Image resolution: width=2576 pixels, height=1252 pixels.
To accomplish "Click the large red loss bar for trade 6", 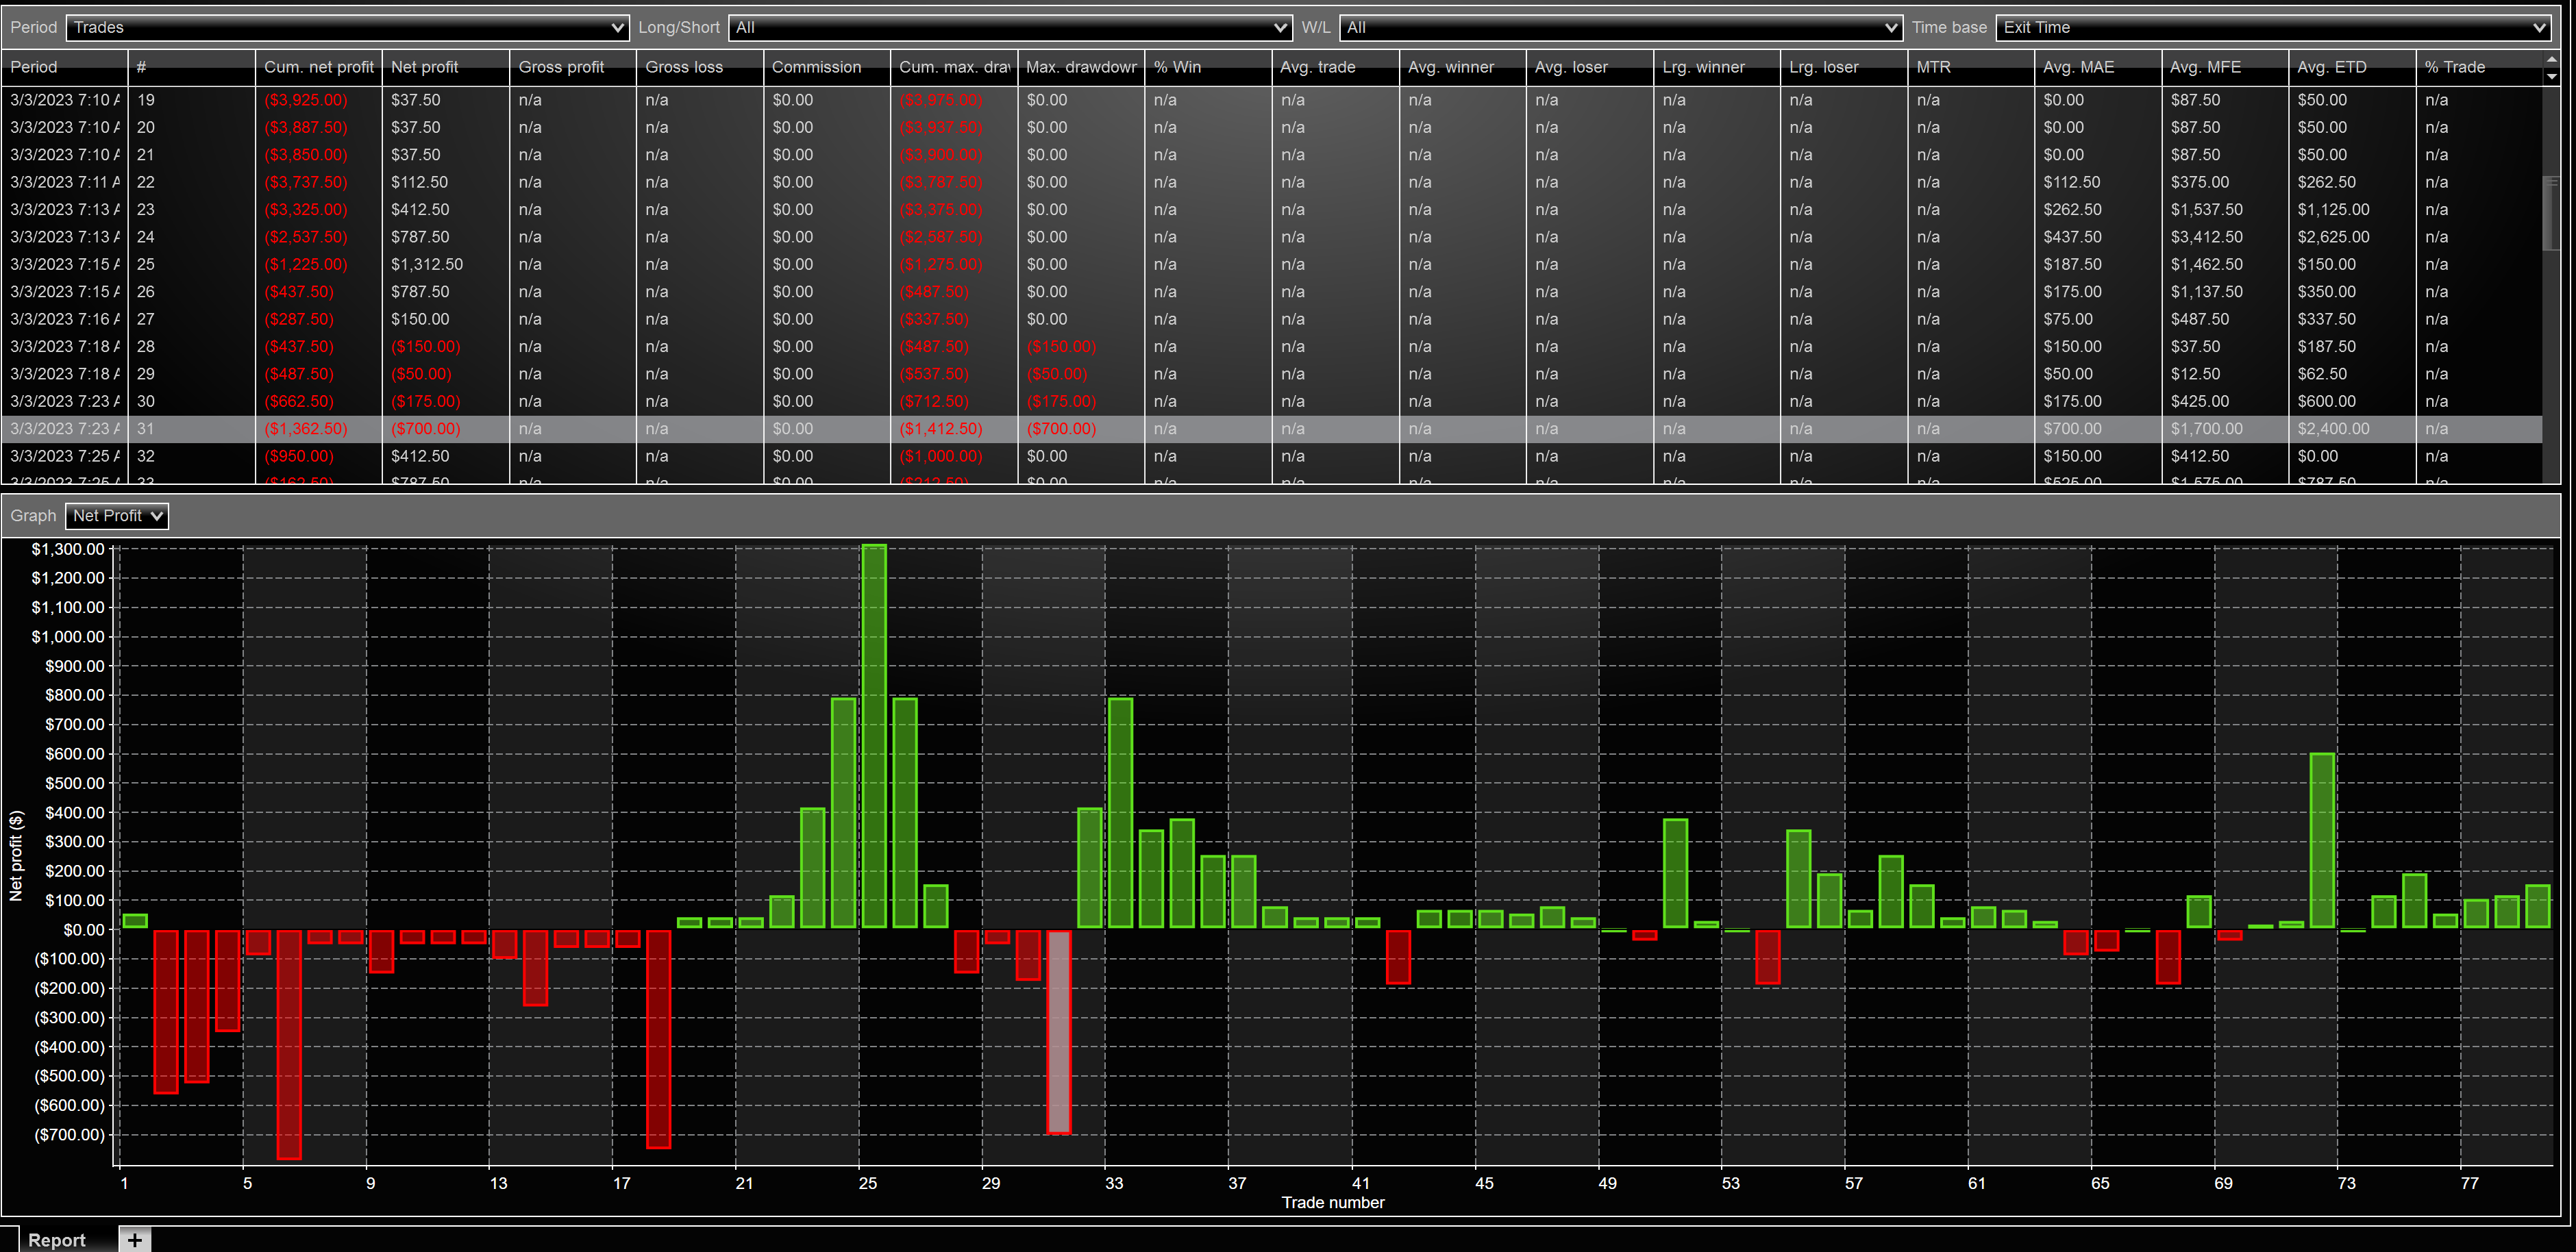I will (289, 1044).
